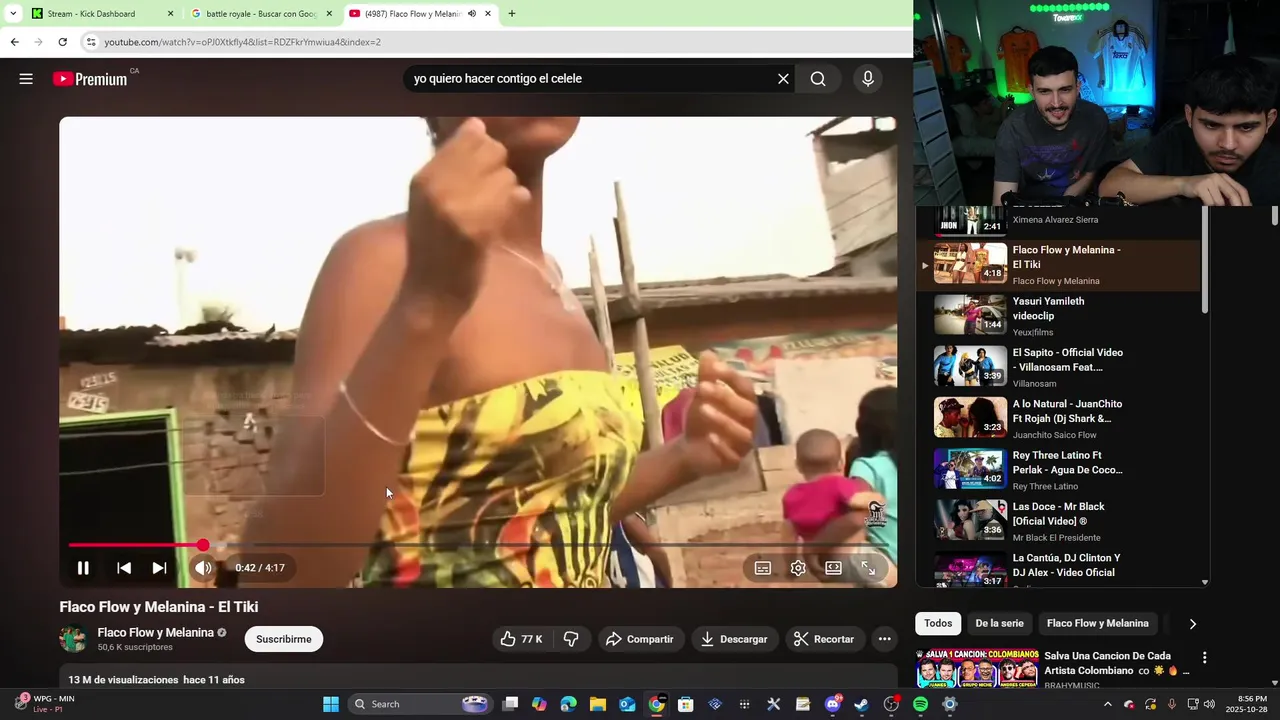Select Flaco Flow y Melanina filter chip
This screenshot has height=720, width=1280.
1097,623
